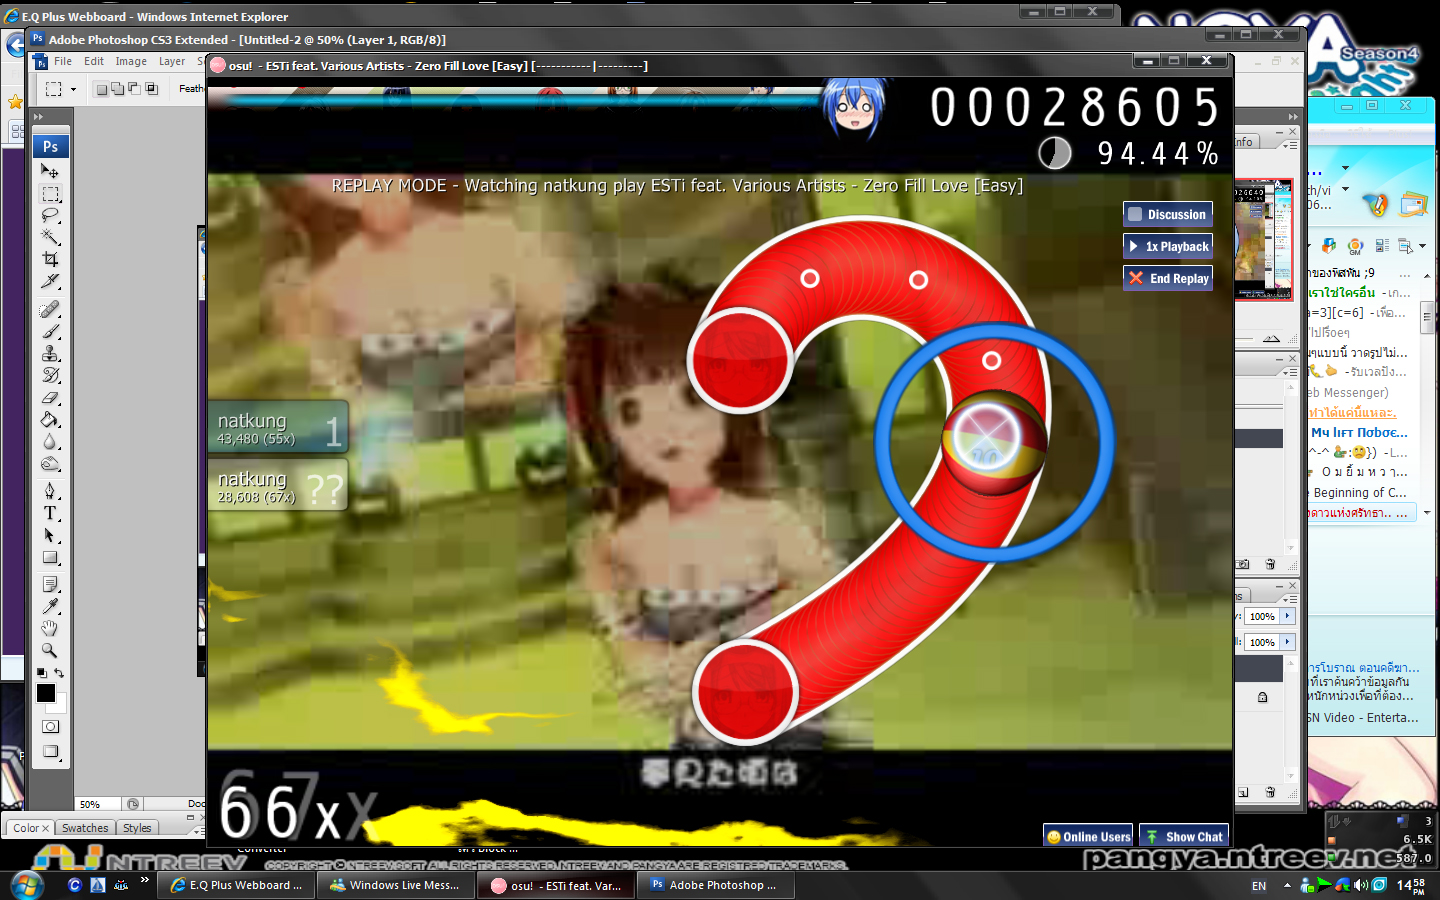Image resolution: width=1440 pixels, height=900 pixels.
Task: Open the Windows Start menu
Action: [x=26, y=885]
